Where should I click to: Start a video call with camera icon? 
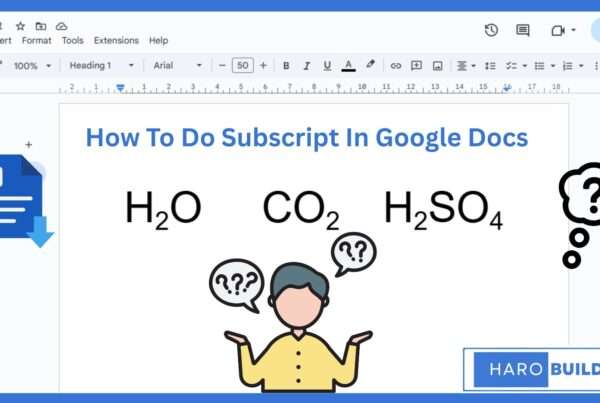click(558, 31)
